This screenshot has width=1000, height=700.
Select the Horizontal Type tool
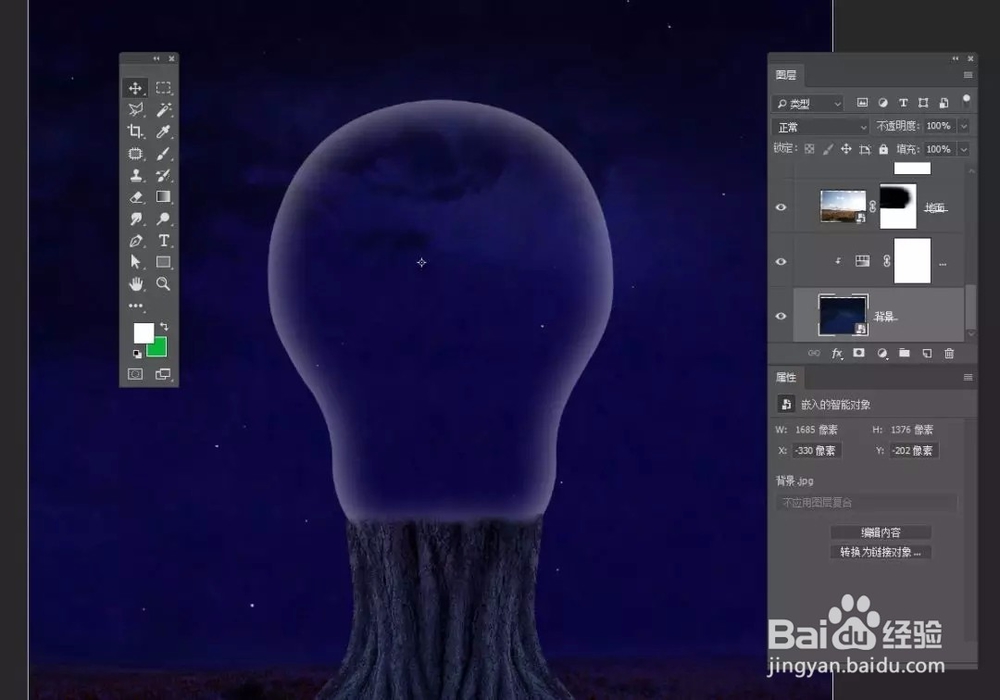pos(163,241)
